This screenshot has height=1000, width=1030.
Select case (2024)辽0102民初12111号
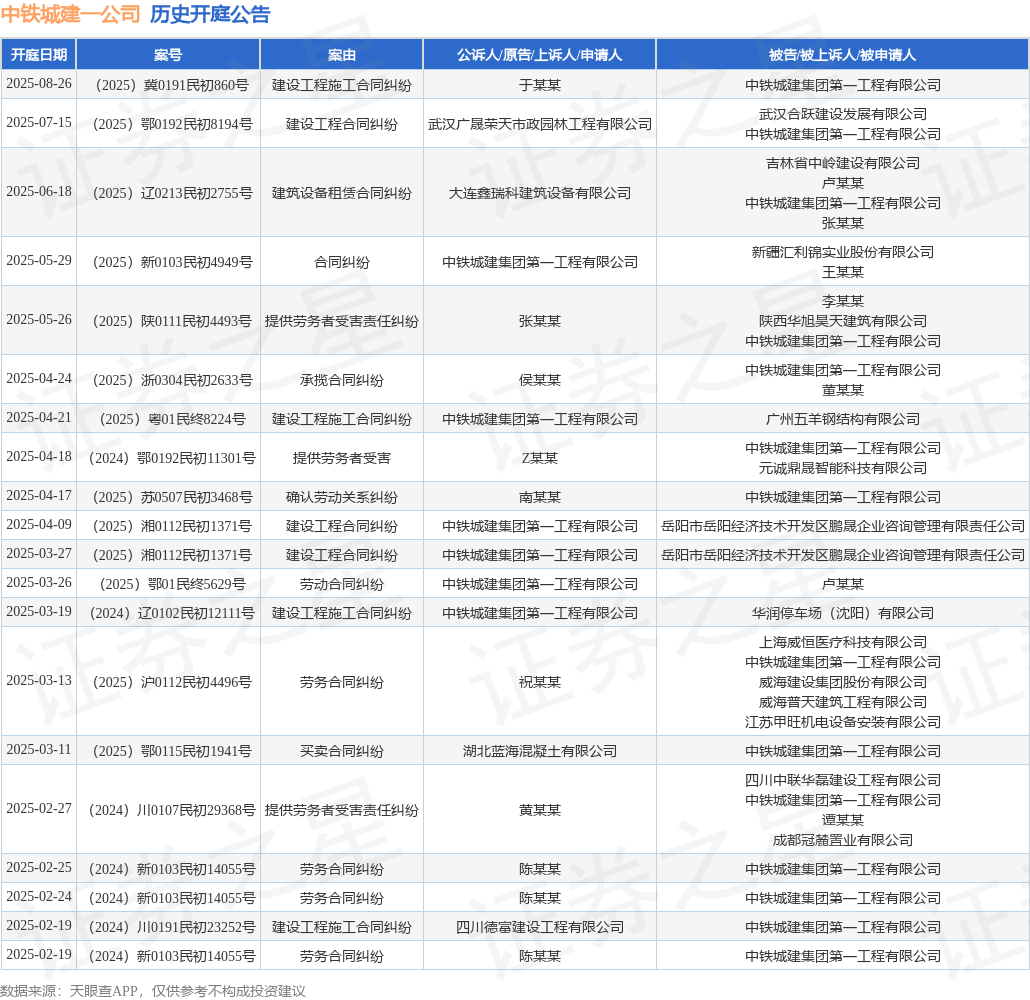click(172, 613)
